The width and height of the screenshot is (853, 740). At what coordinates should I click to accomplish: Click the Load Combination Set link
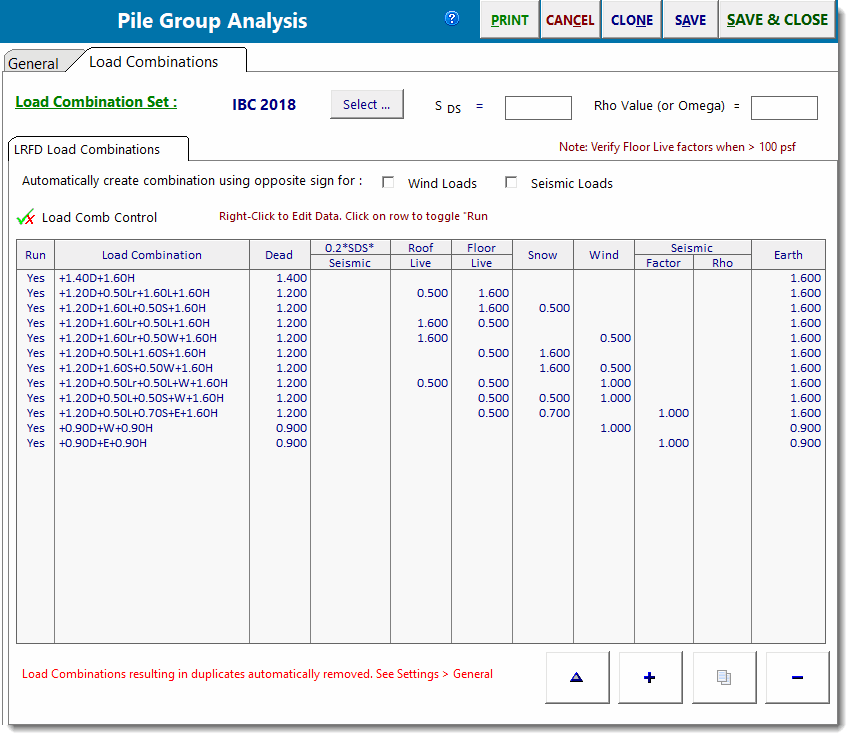coord(96,102)
